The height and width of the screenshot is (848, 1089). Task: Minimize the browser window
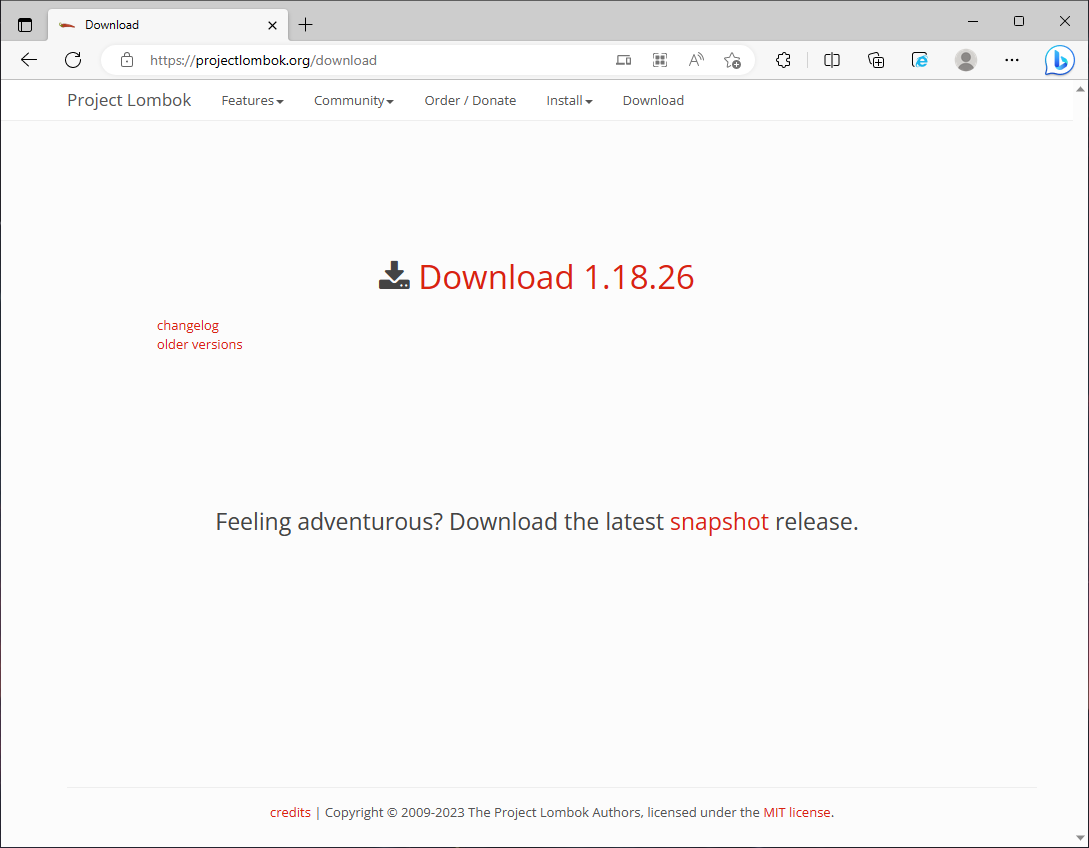tap(972, 22)
